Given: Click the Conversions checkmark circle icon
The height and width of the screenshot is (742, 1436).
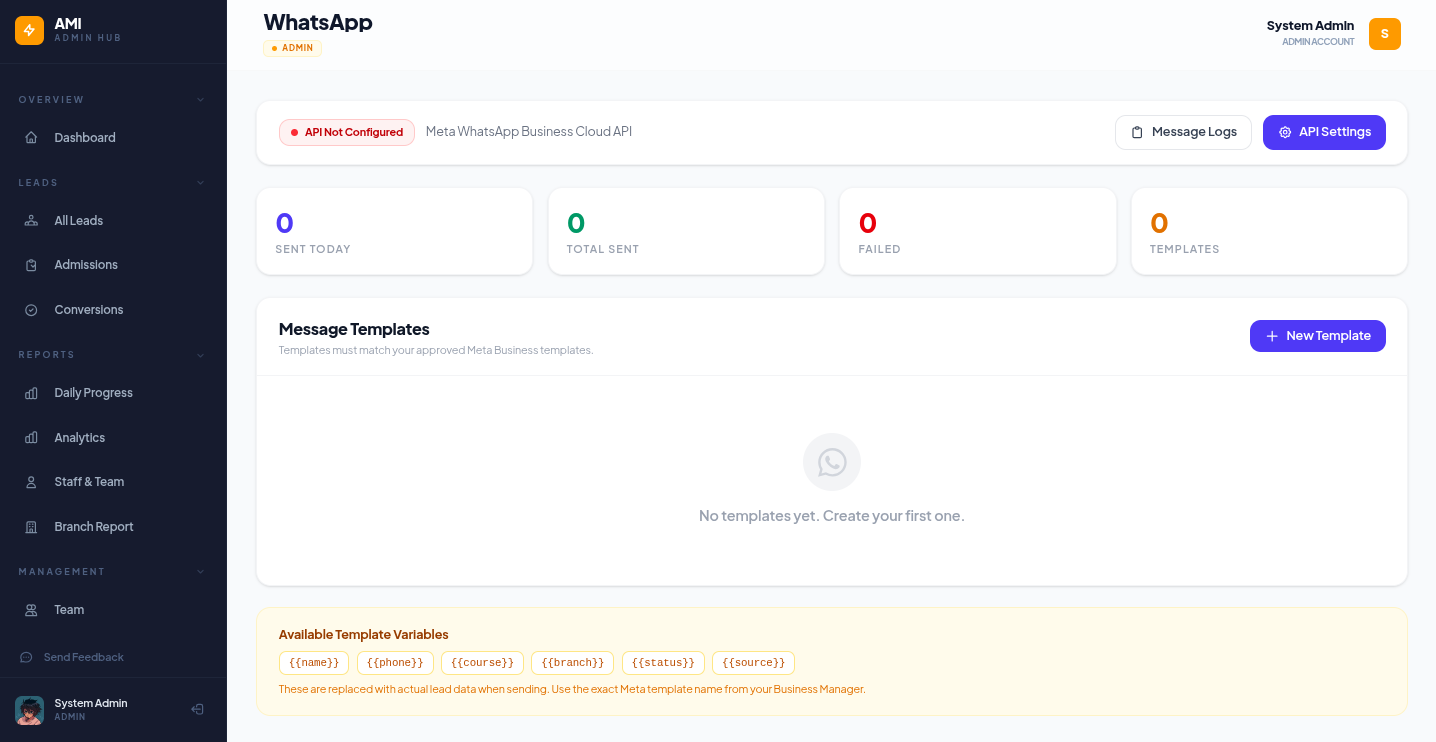Looking at the screenshot, I should click(31, 310).
